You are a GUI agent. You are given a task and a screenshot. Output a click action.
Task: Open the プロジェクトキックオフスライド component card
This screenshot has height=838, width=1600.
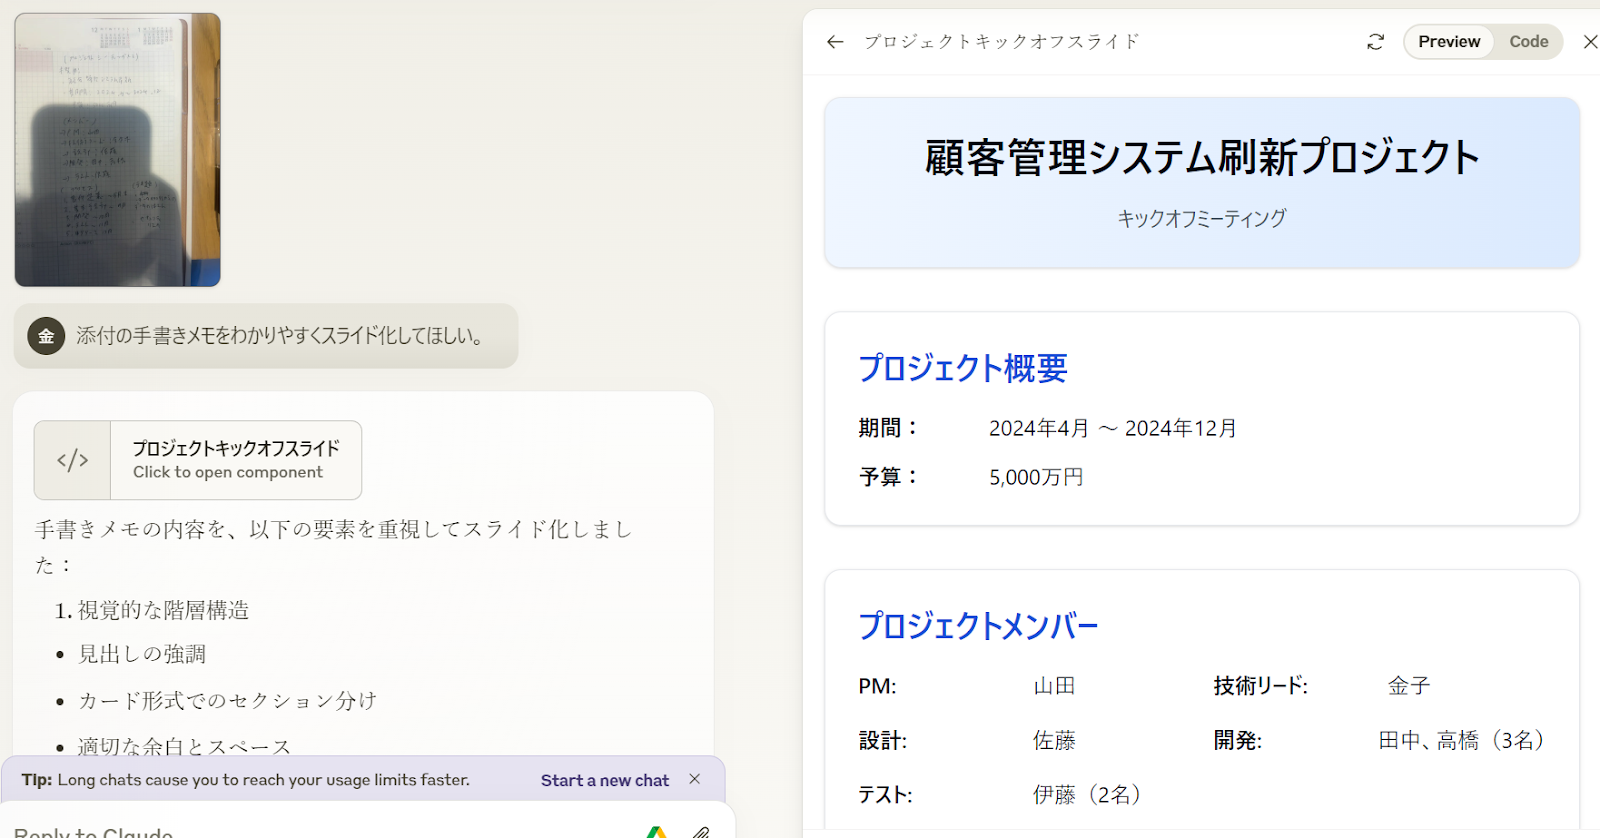point(235,460)
